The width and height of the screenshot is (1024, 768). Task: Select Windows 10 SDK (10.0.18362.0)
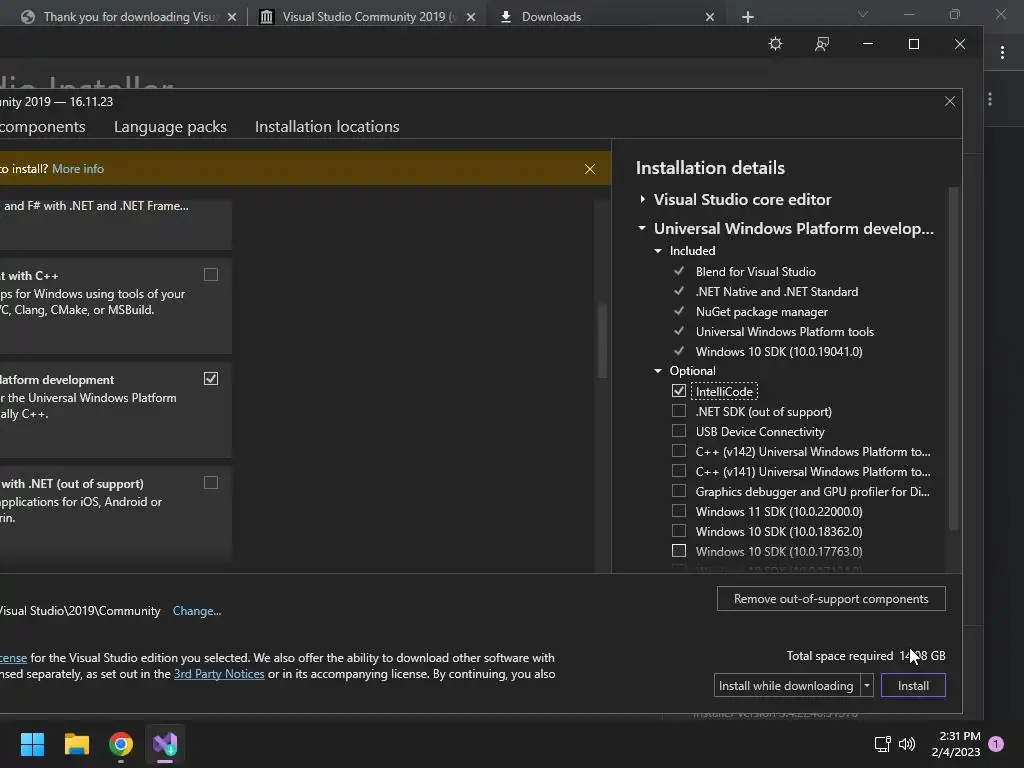679,531
